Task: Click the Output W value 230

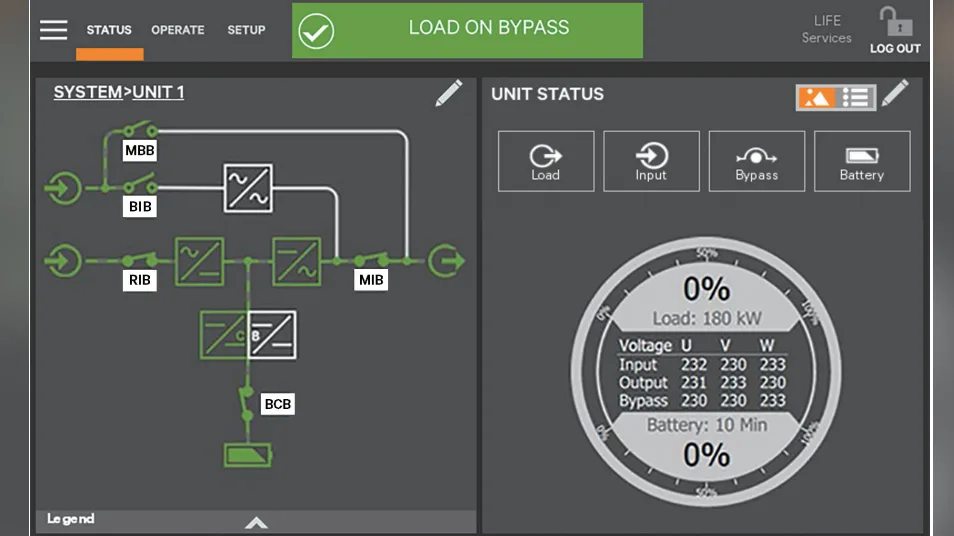Action: (773, 383)
